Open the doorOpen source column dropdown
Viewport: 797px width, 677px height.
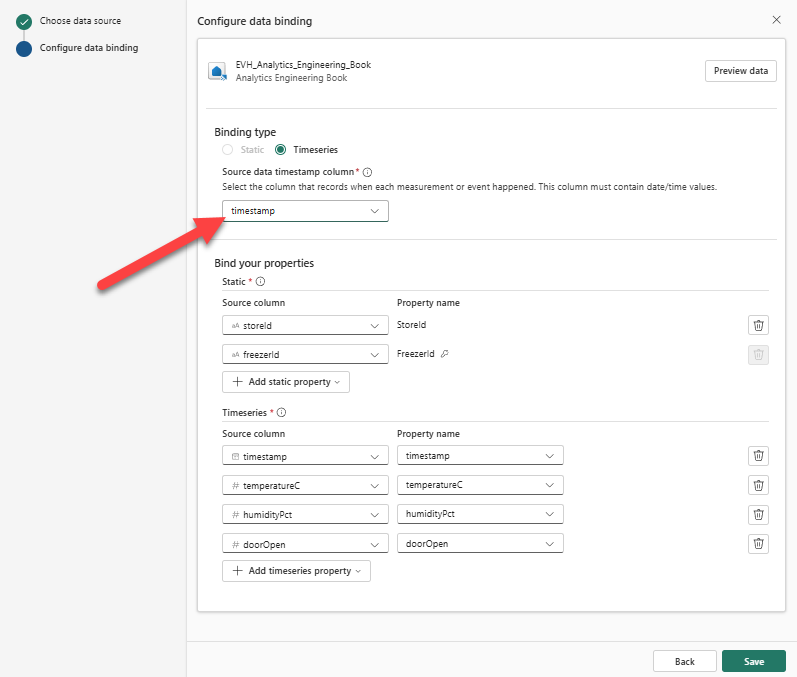click(x=305, y=544)
